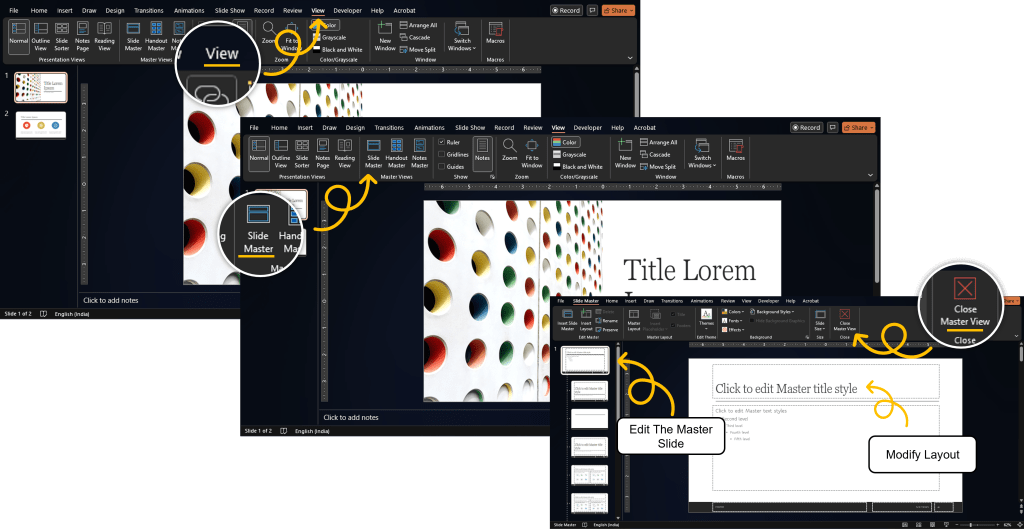The height and width of the screenshot is (529, 1024).
Task: Click Insert Slide Master icon
Action: [x=566, y=319]
